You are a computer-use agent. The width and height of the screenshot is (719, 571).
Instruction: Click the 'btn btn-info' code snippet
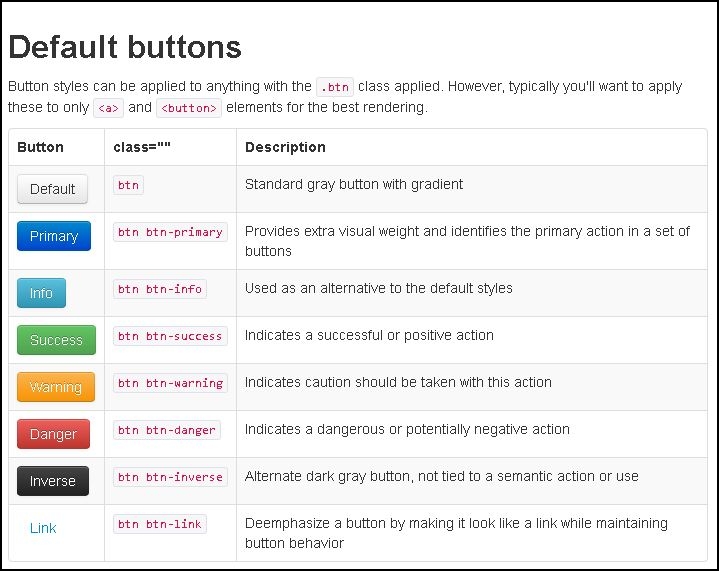160,289
